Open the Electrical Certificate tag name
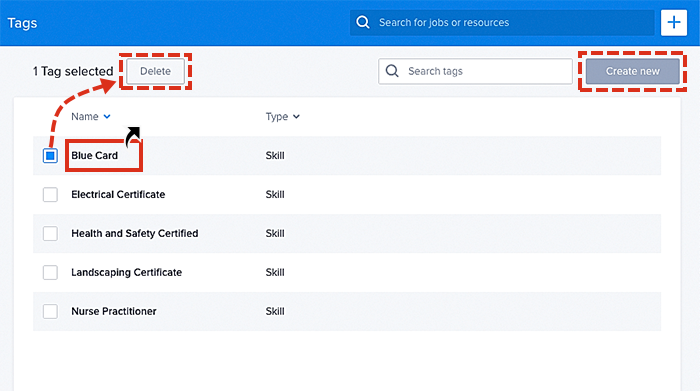The height and width of the screenshot is (391, 700). (118, 195)
